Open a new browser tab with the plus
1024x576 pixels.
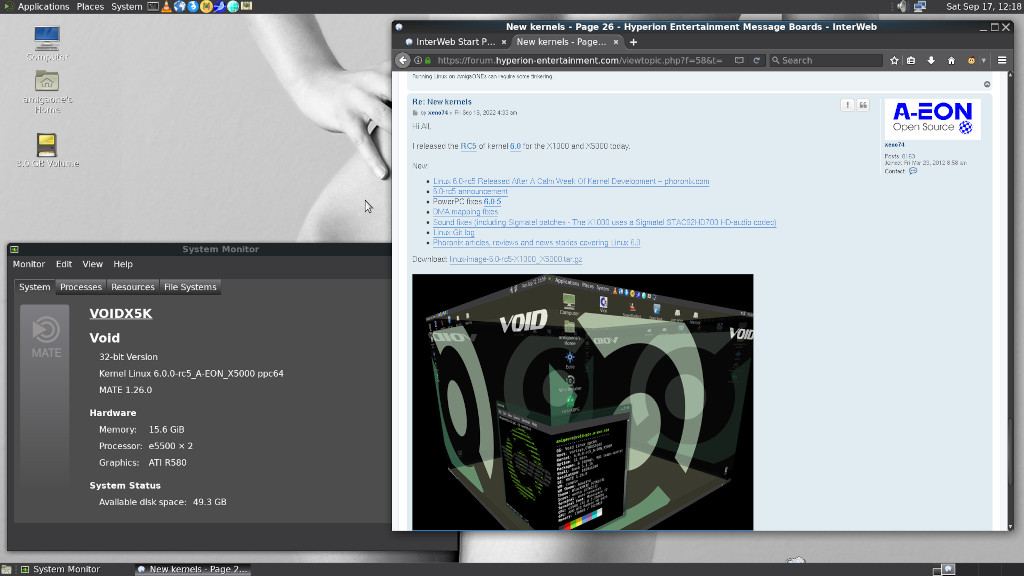coord(633,42)
